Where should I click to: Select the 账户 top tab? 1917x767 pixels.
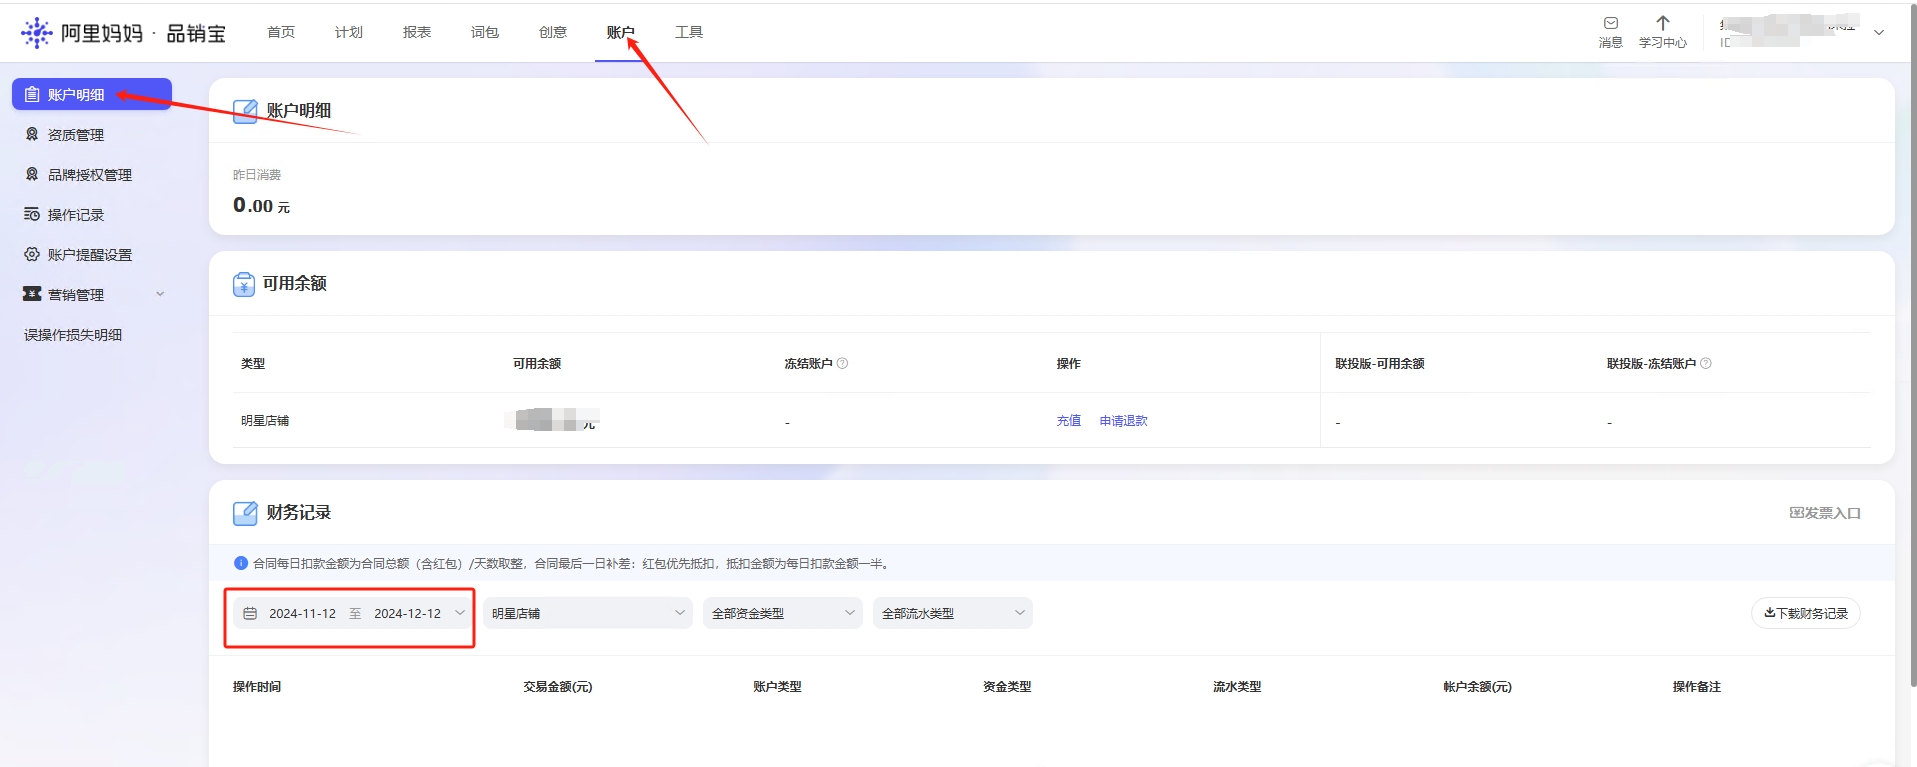tap(621, 32)
